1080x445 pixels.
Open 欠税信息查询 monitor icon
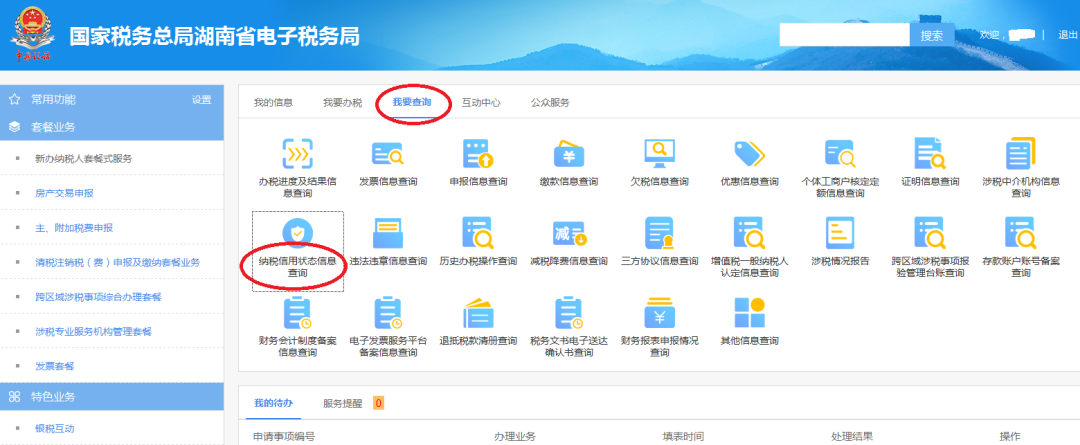(x=659, y=154)
